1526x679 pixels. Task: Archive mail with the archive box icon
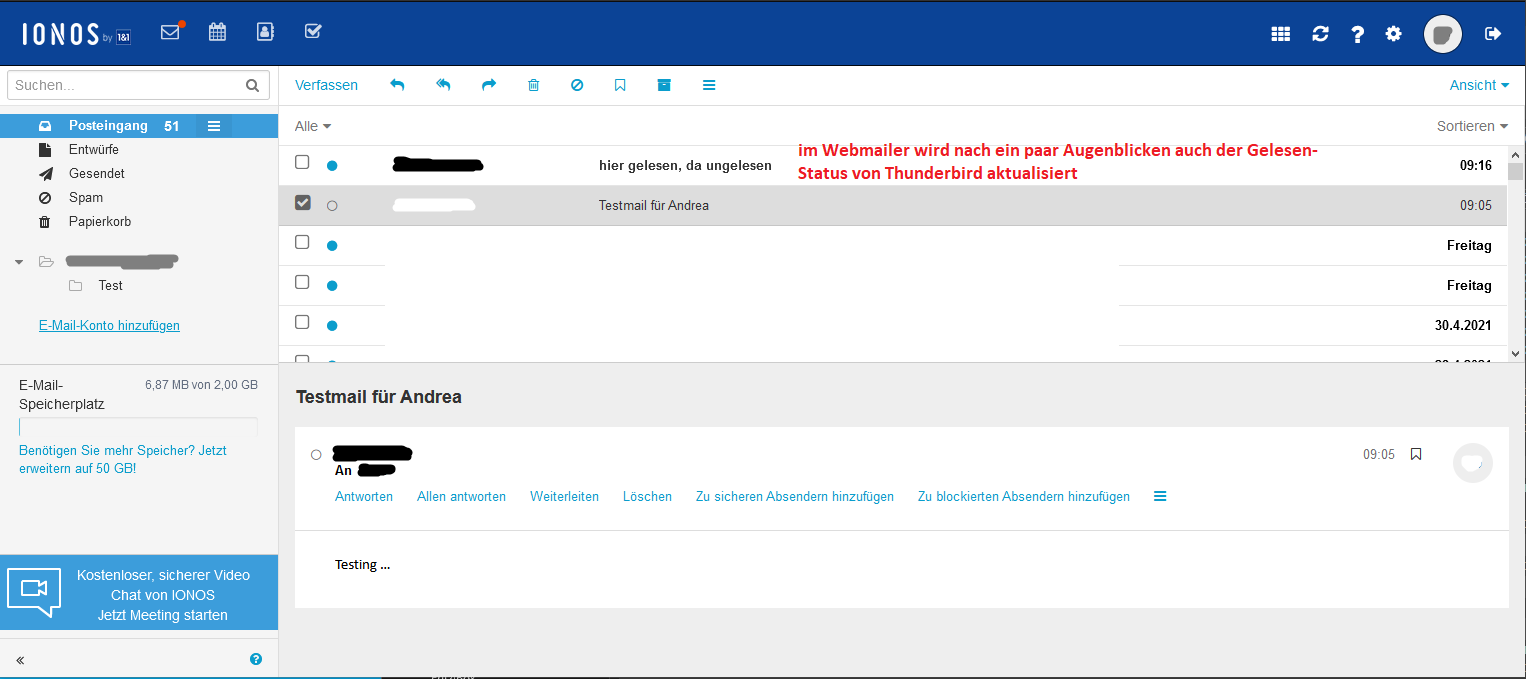(x=664, y=85)
